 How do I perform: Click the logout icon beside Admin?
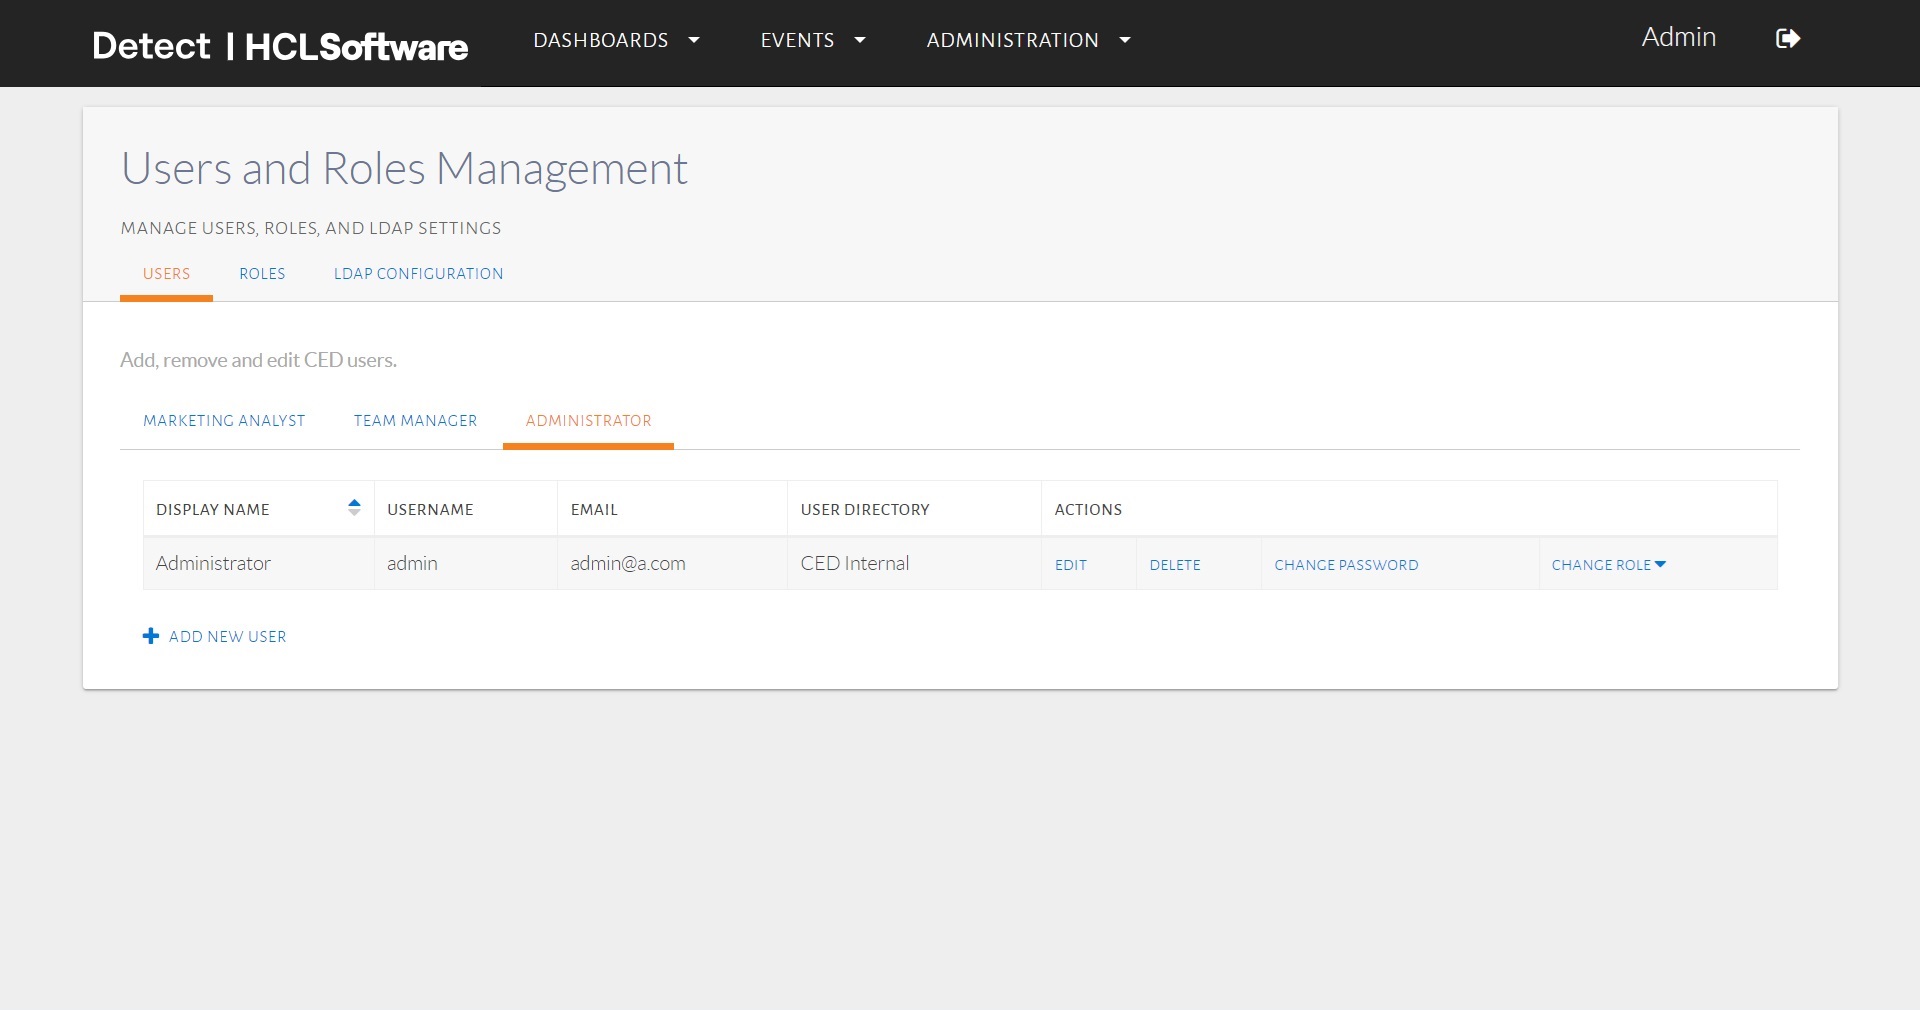click(1787, 39)
